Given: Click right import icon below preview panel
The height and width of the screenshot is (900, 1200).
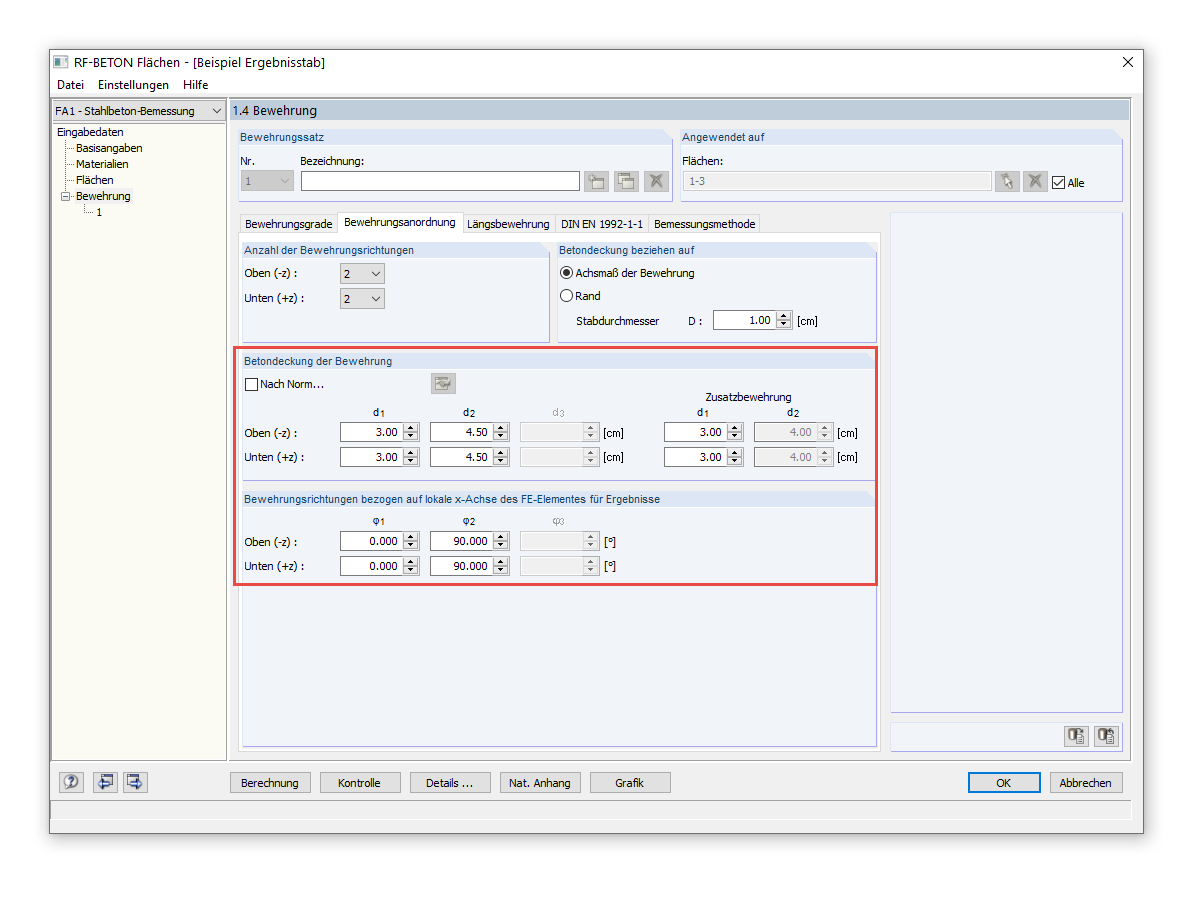Looking at the screenshot, I should point(1105,736).
